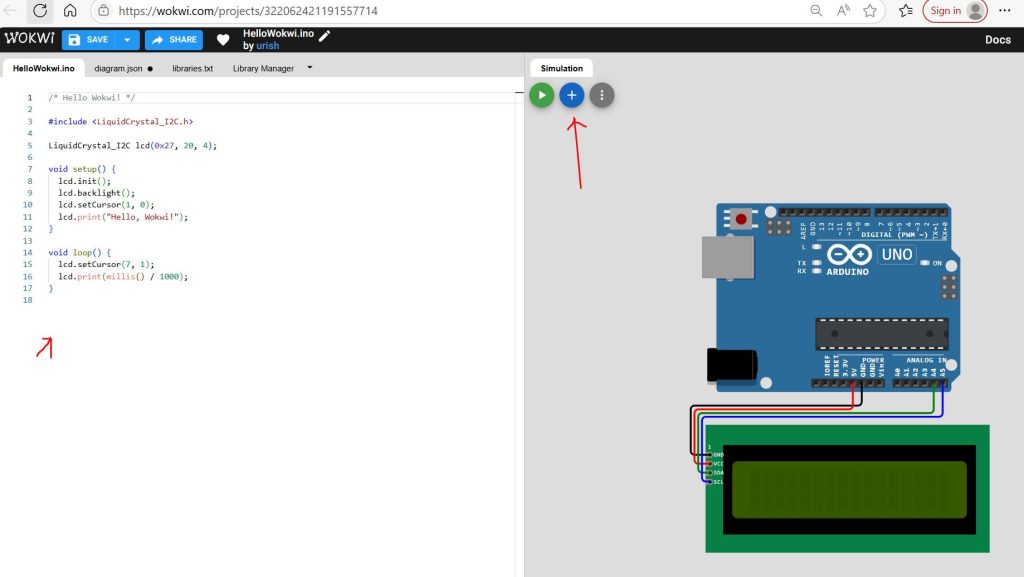The image size is (1024, 577).
Task: Open the simulation three-dot options menu
Action: point(601,95)
